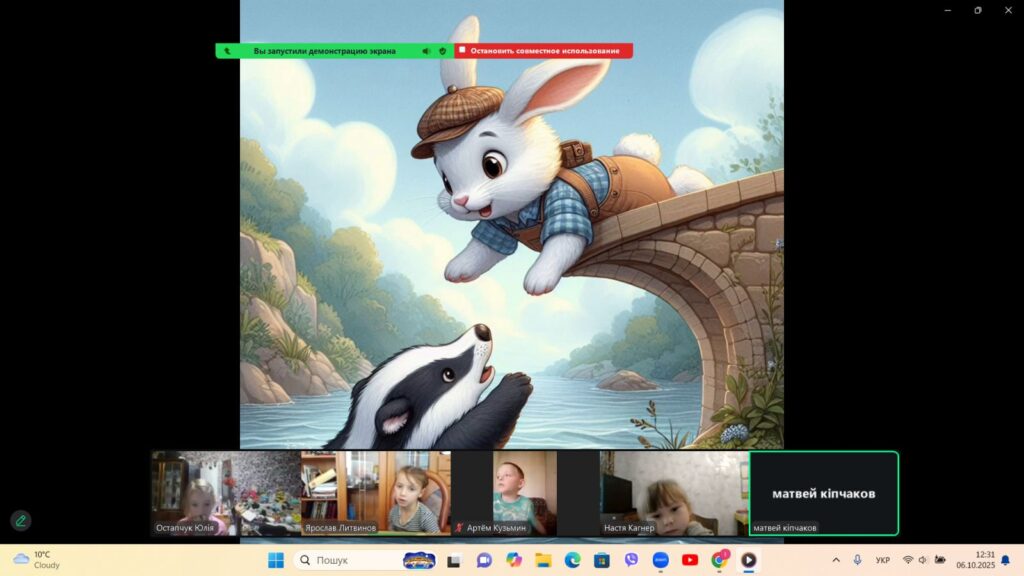Click the Вы запустили демонстрацию экрана status label
The width and height of the screenshot is (1024, 576).
[x=324, y=51]
